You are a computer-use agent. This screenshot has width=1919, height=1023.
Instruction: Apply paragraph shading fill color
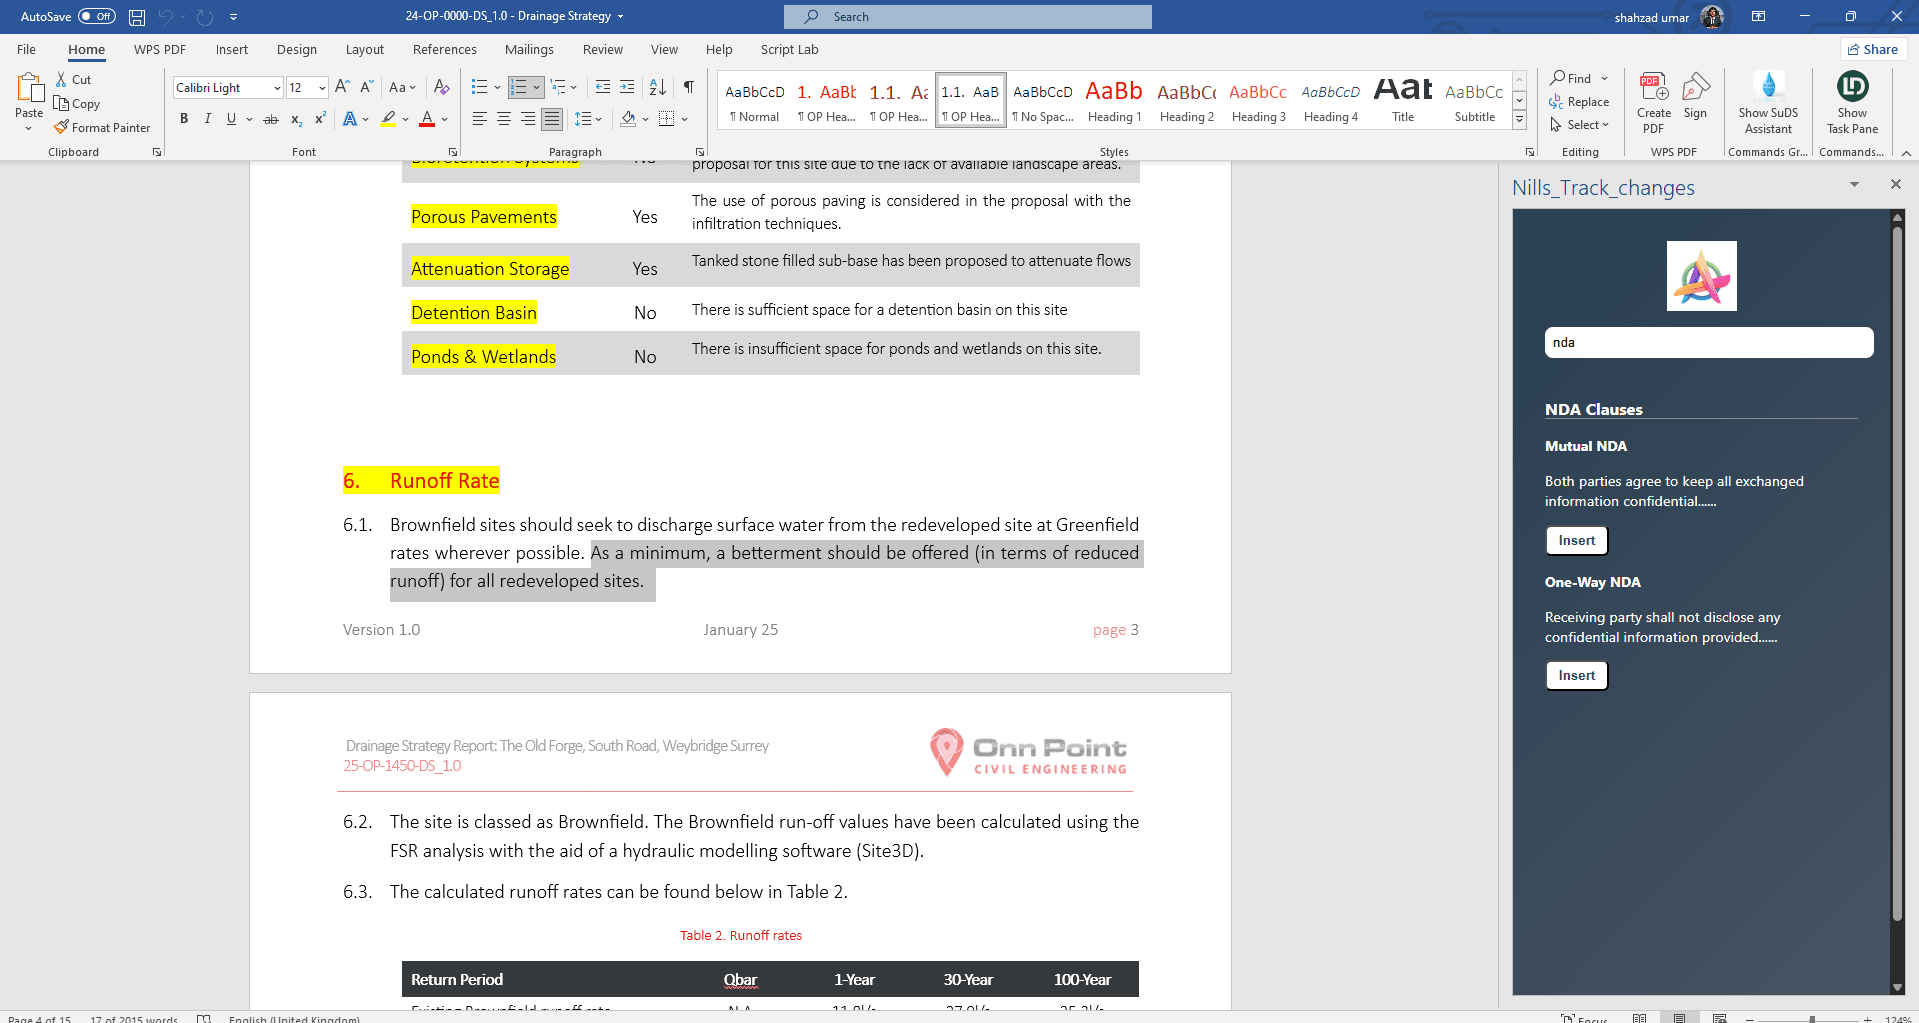pyautogui.click(x=628, y=119)
